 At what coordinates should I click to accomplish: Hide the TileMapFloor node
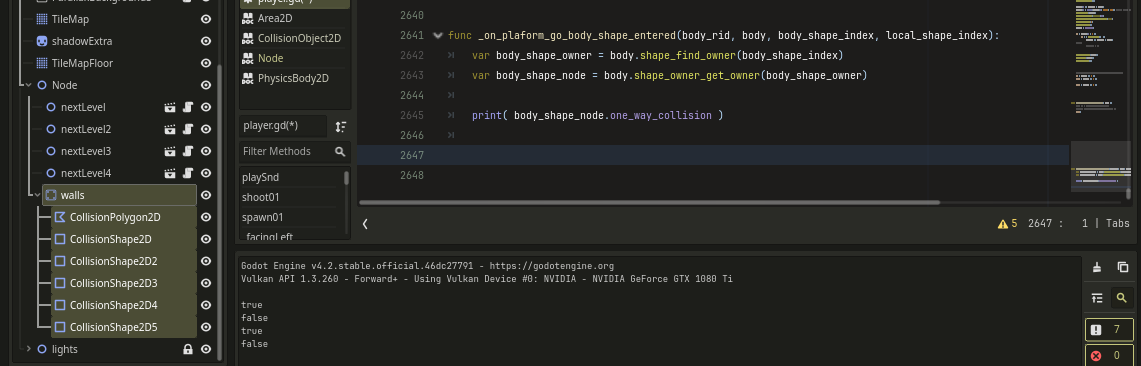[206, 63]
